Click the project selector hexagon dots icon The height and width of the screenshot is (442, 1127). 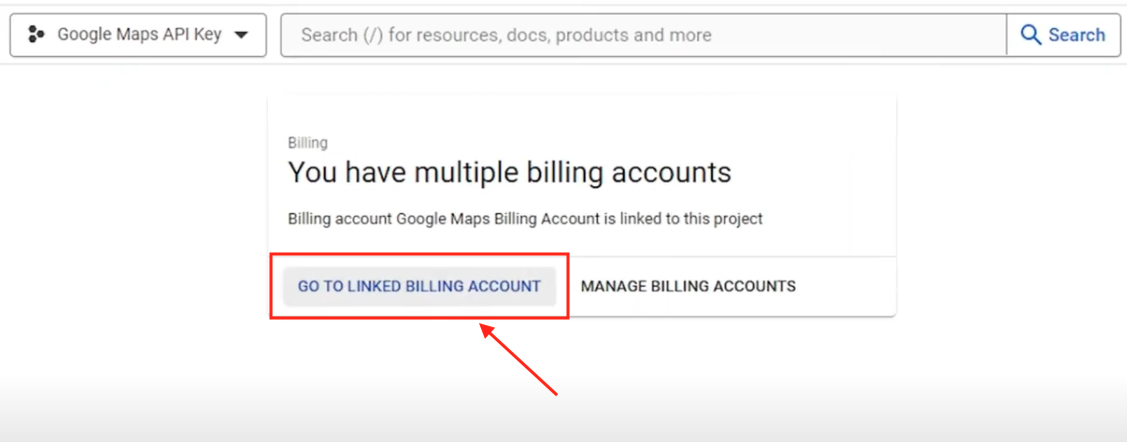(x=36, y=35)
